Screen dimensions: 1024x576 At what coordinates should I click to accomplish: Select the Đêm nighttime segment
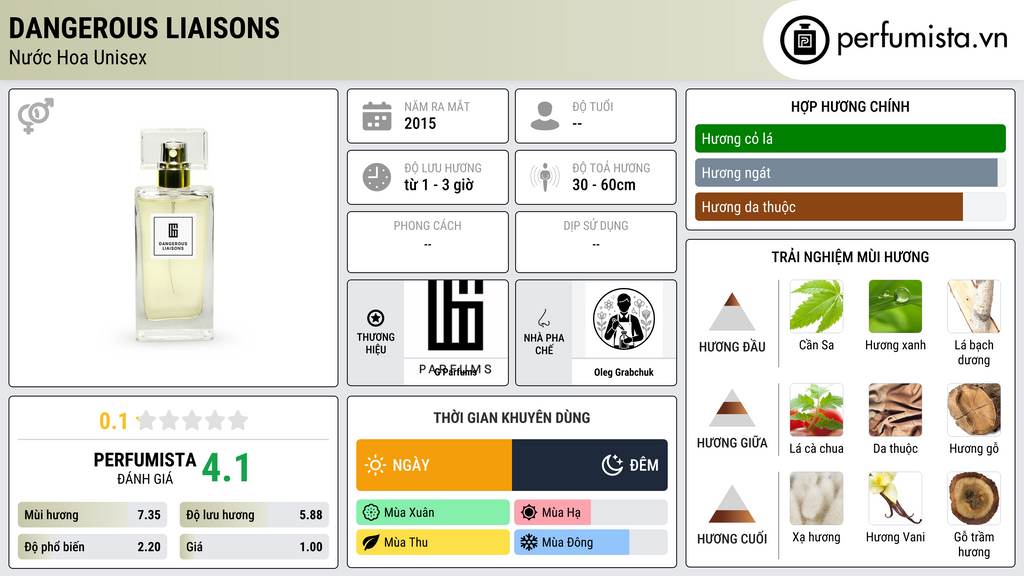[590, 465]
